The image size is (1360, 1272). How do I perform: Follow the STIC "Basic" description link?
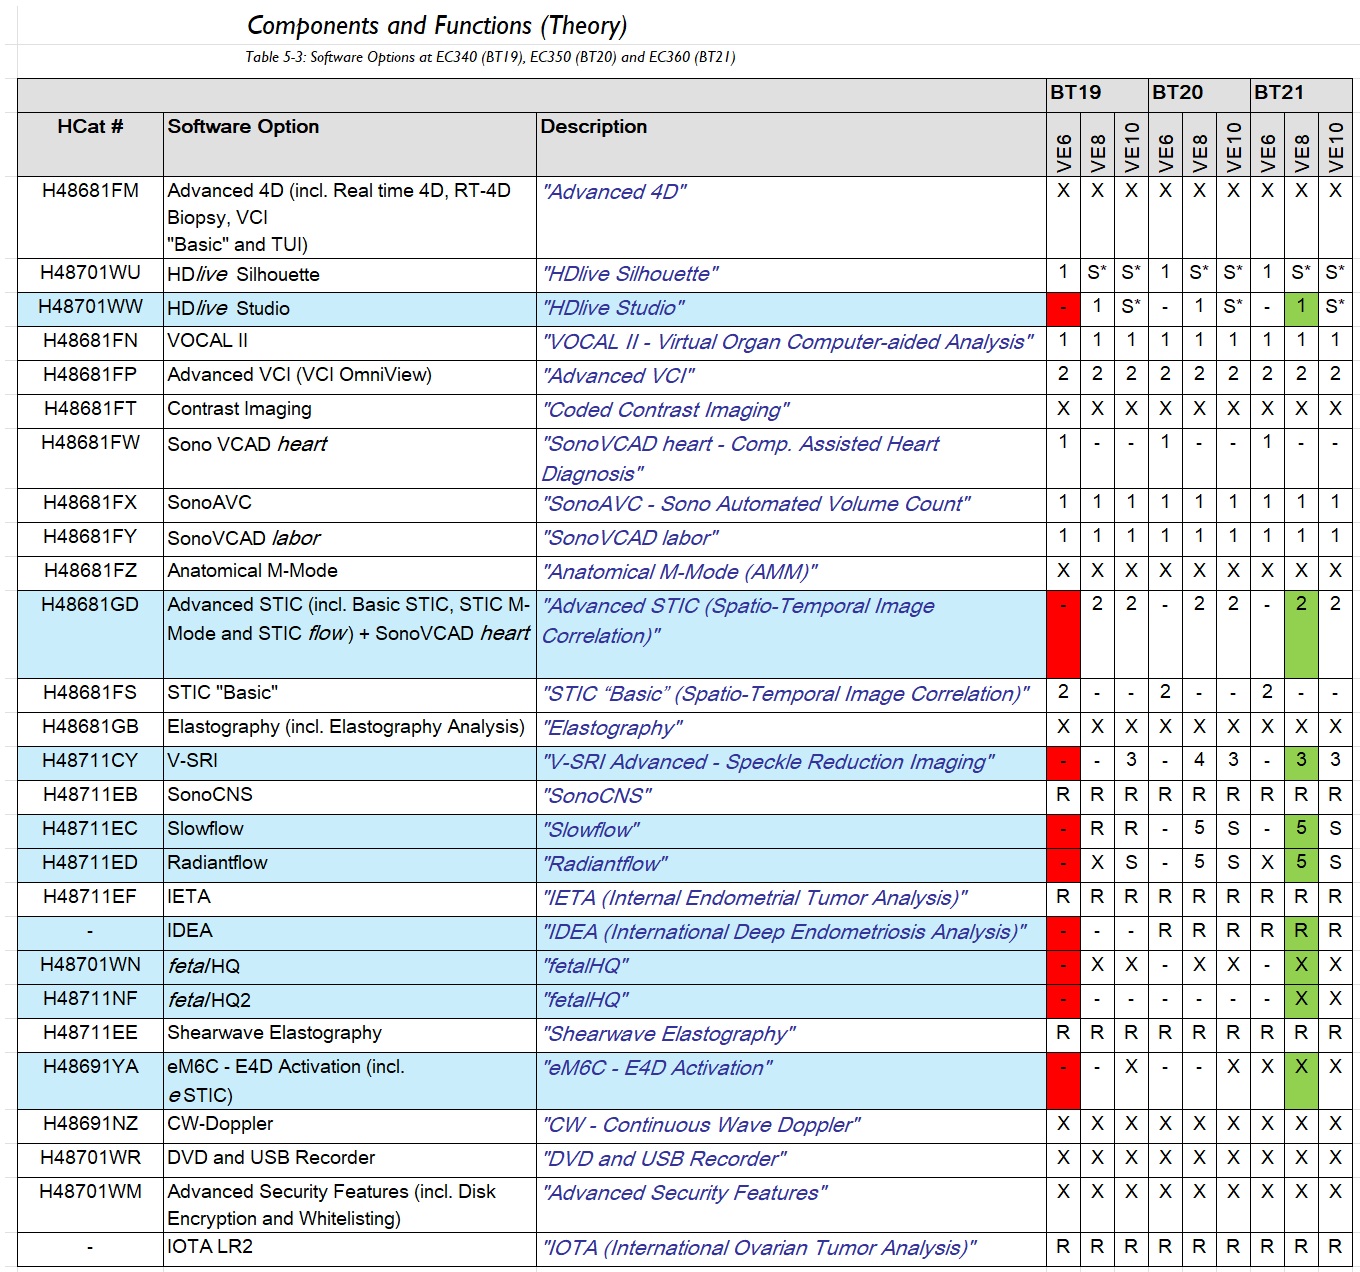(786, 694)
